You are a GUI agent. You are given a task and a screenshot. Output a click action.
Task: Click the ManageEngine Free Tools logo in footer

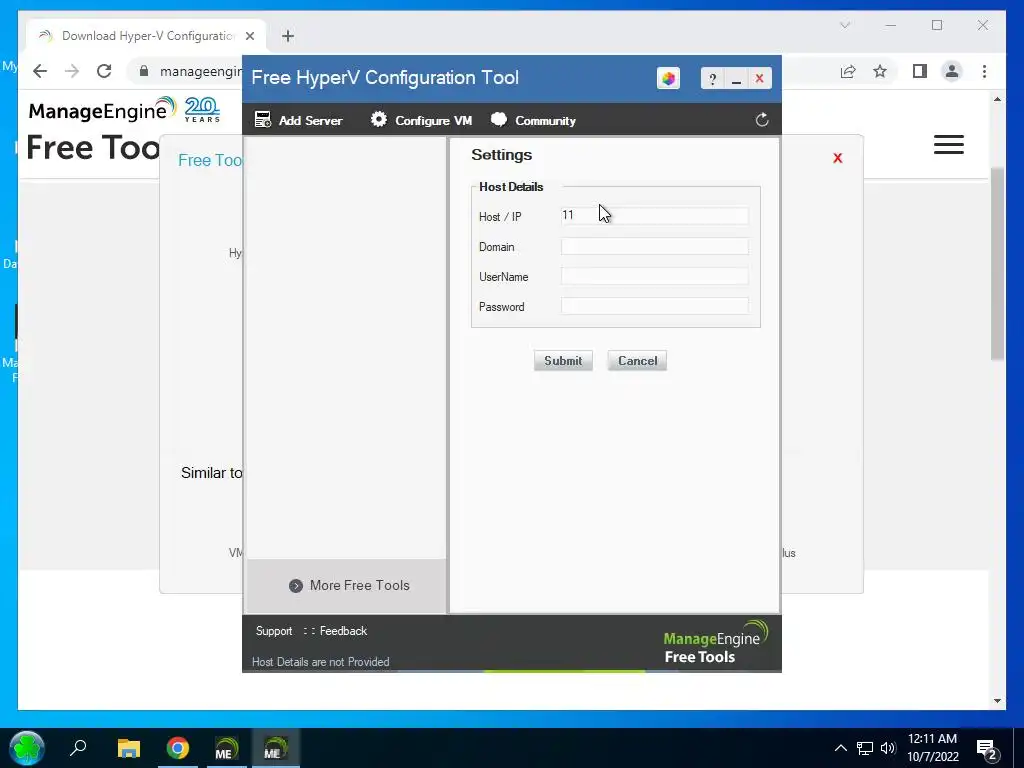click(714, 643)
